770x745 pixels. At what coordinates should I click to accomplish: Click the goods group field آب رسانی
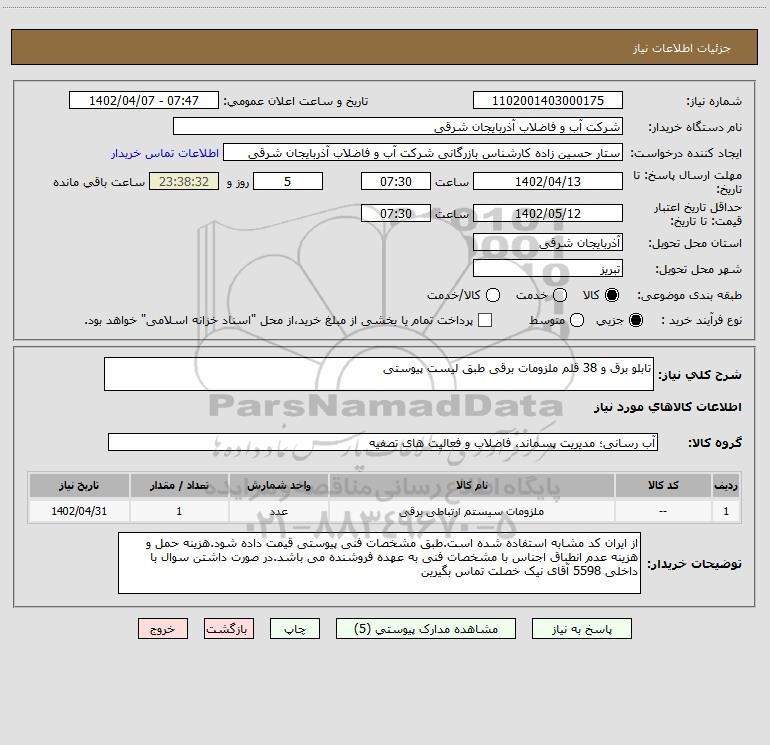pyautogui.click(x=383, y=442)
